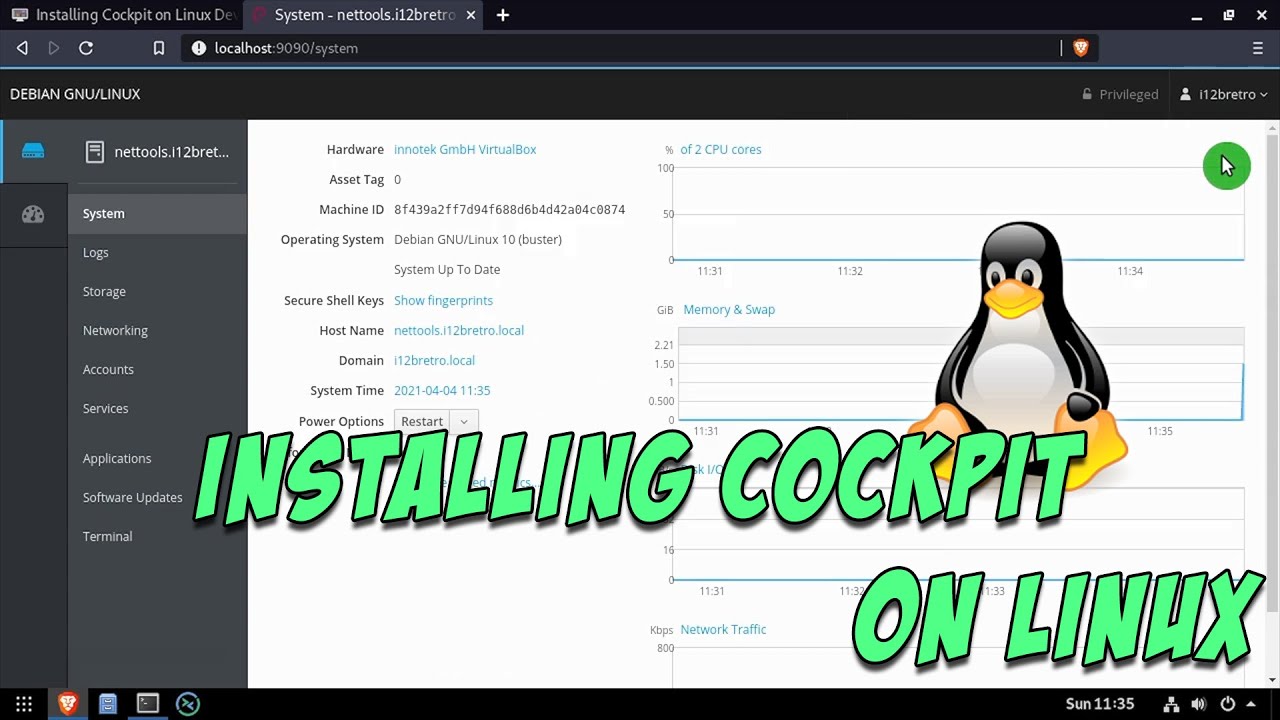Viewport: 1280px width, 720px height.
Task: Select the System - nettools.i12bretro tab
Action: [x=365, y=15]
